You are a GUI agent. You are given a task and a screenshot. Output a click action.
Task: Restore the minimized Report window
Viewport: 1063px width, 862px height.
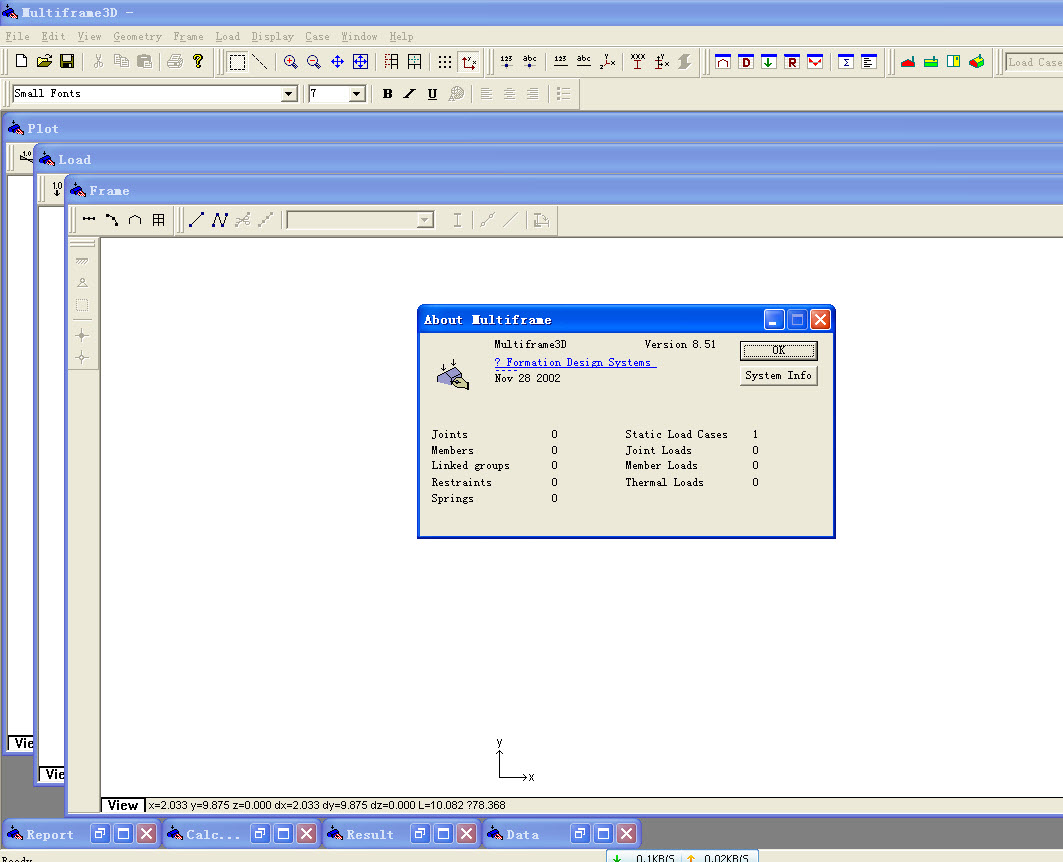[100, 834]
